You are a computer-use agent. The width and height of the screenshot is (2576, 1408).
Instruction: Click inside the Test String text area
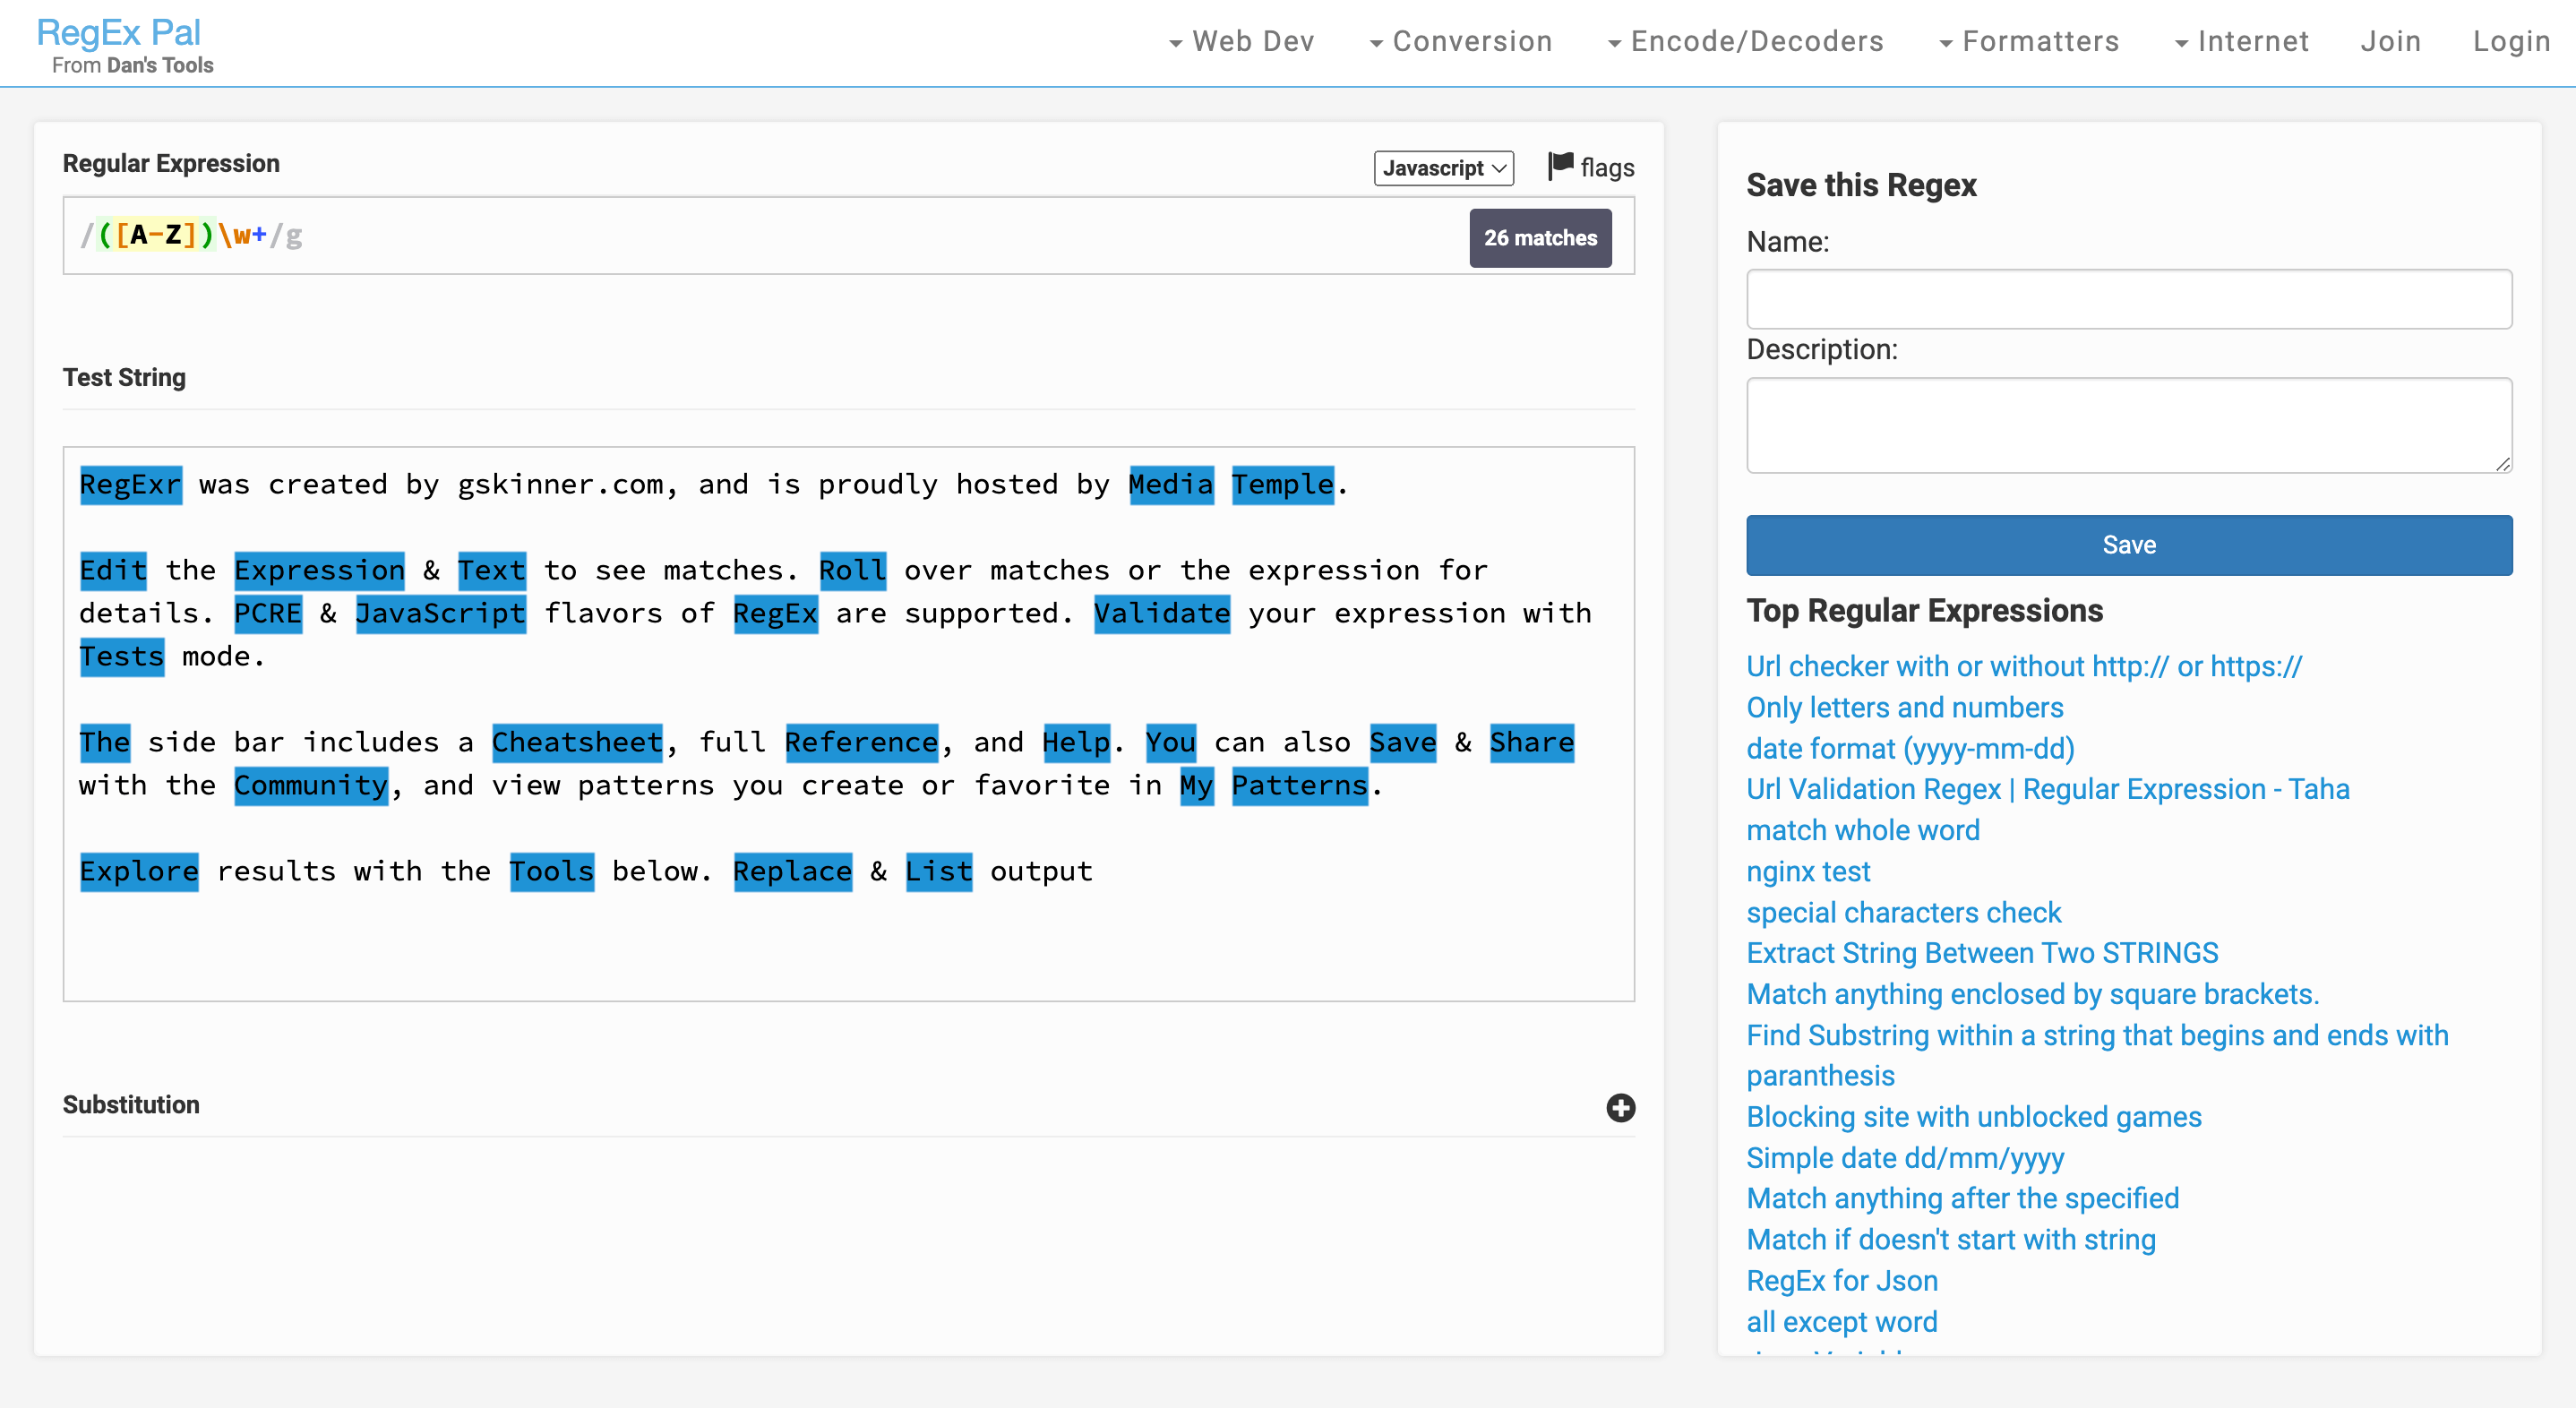pos(848,723)
